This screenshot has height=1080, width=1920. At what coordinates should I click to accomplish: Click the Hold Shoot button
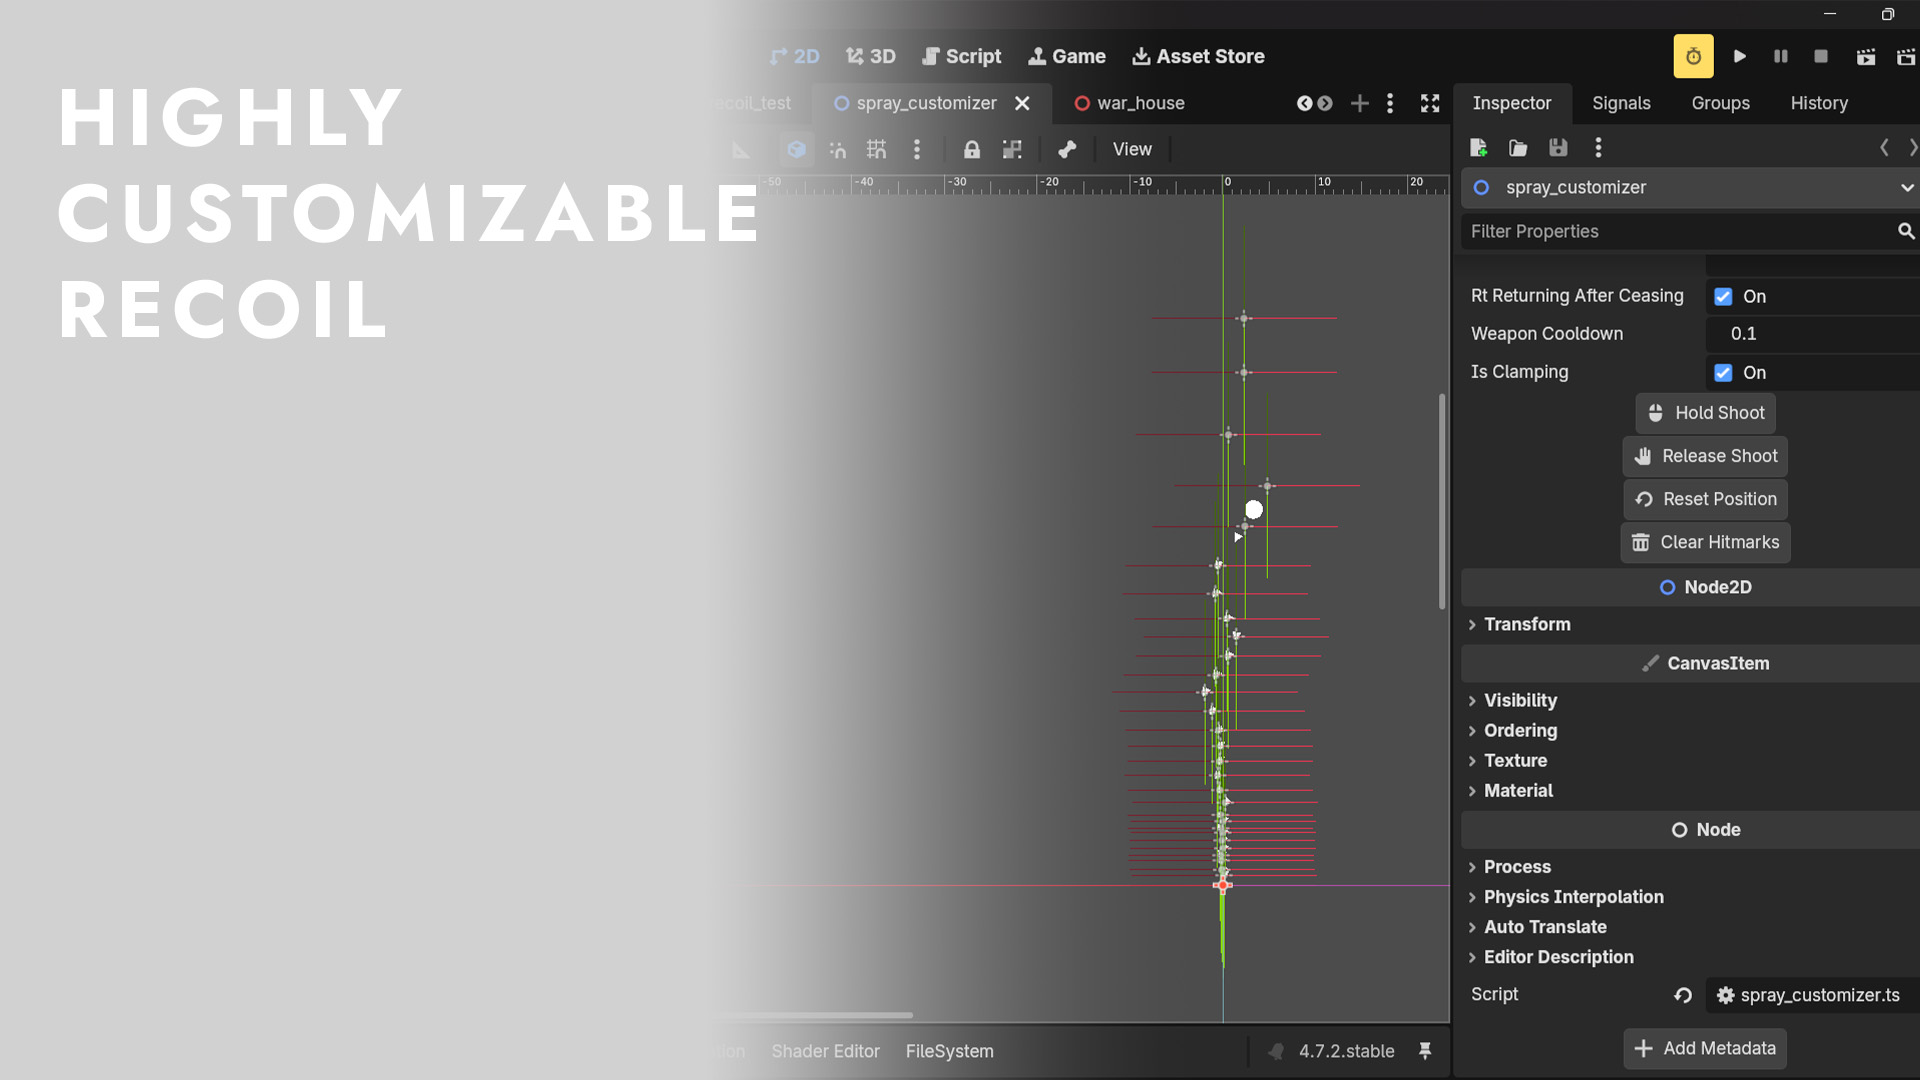(1705, 413)
